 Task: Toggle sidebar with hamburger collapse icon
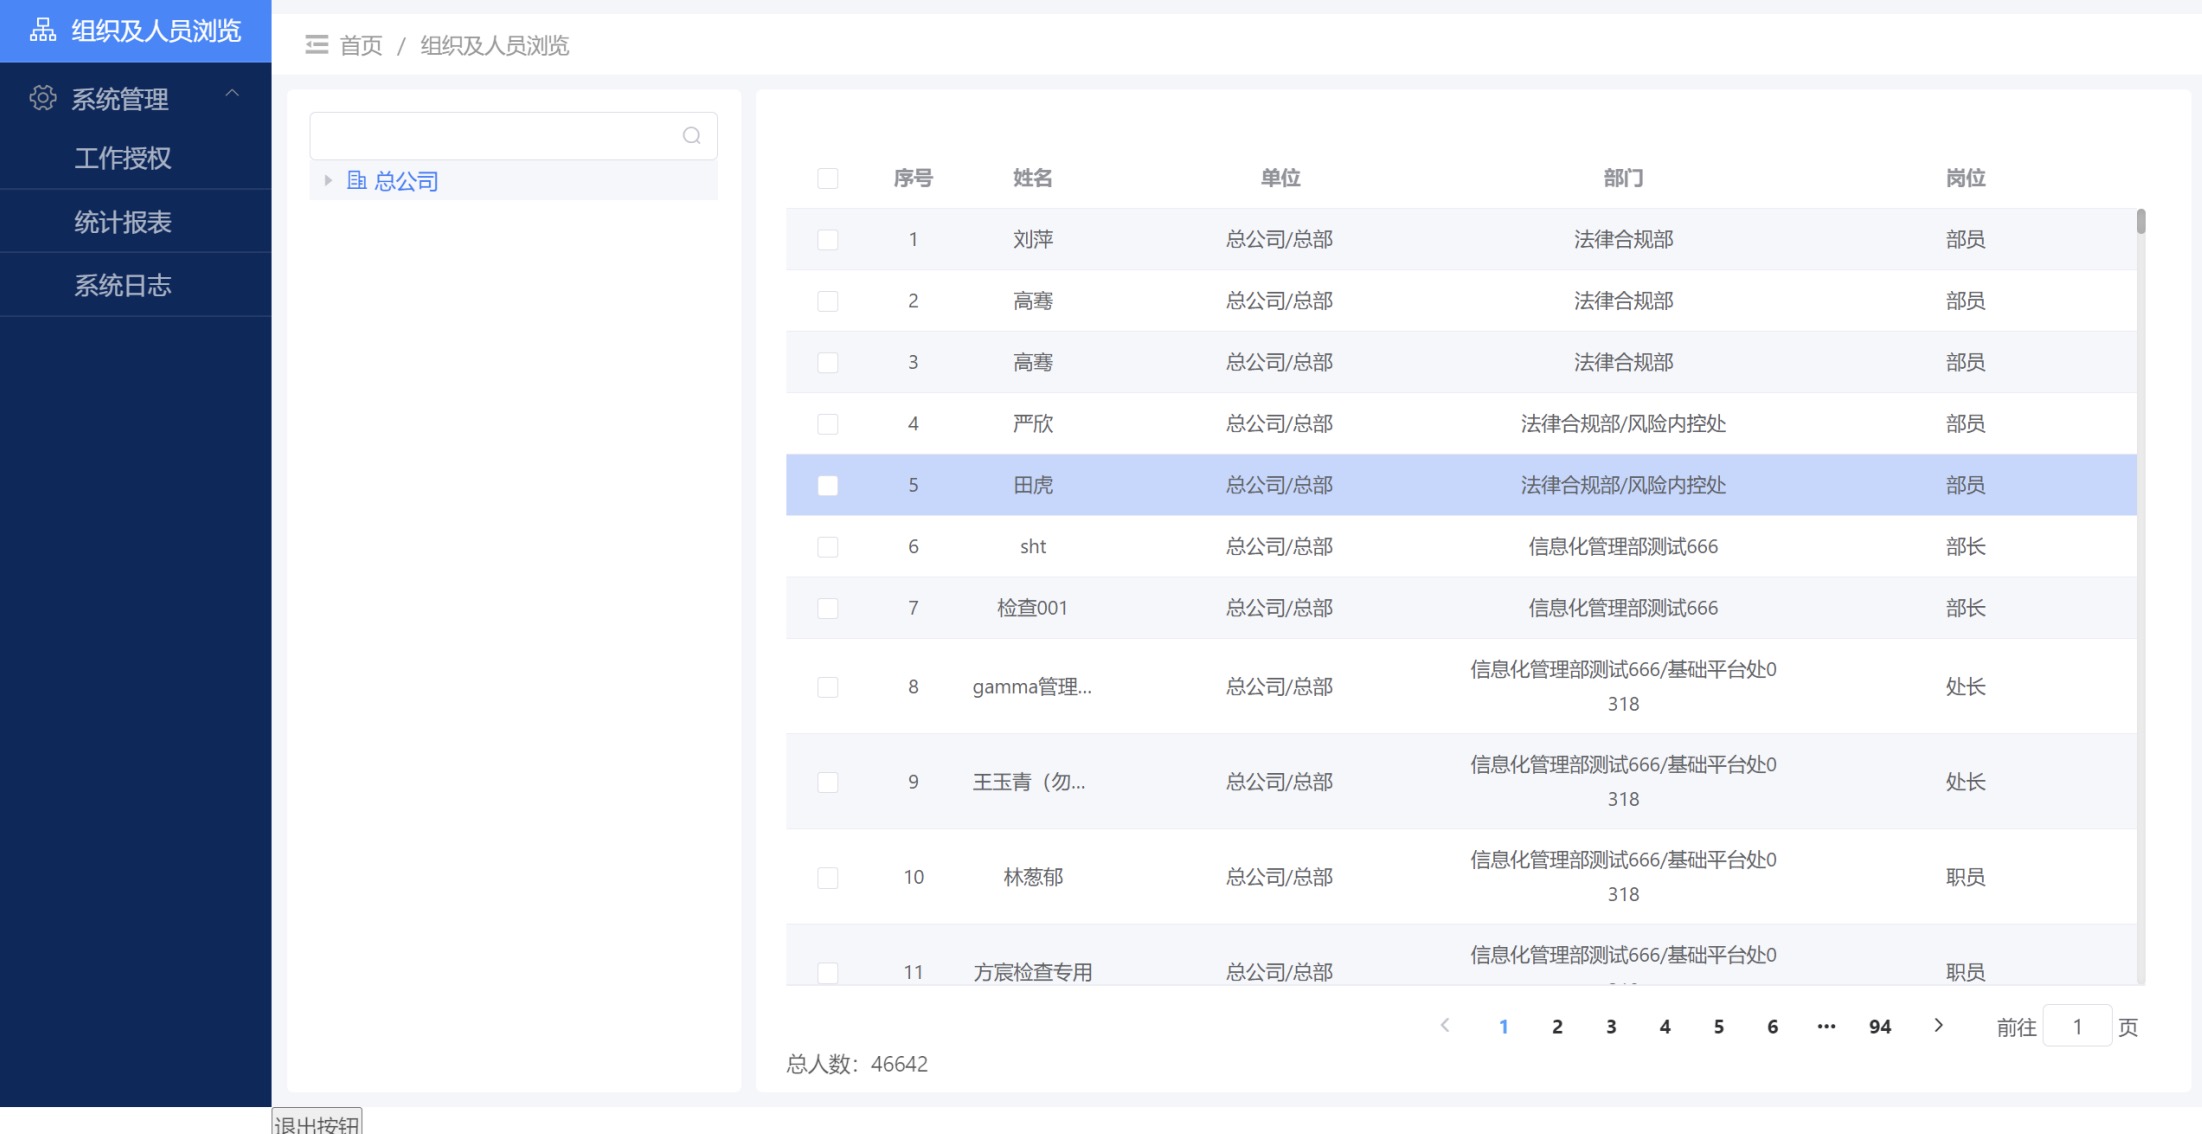coord(317,45)
